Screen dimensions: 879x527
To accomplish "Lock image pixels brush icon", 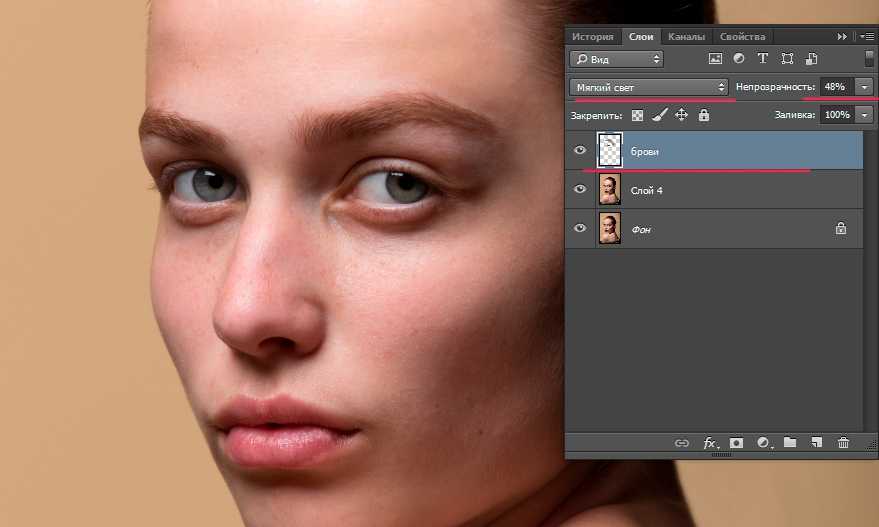I will pos(660,115).
